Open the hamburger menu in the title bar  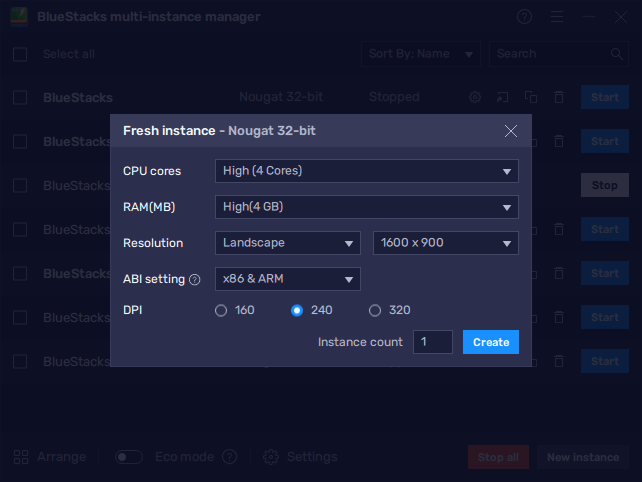pos(557,17)
